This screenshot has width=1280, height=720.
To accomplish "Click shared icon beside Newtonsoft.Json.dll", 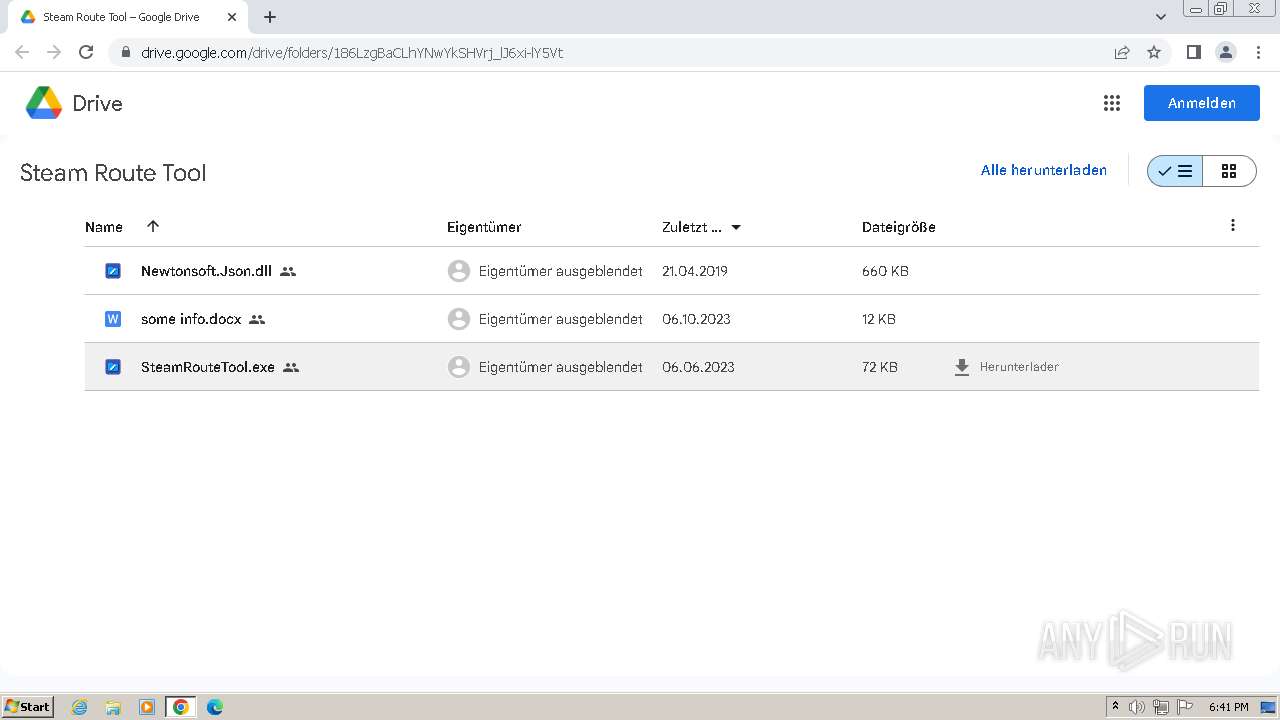I will (x=288, y=271).
